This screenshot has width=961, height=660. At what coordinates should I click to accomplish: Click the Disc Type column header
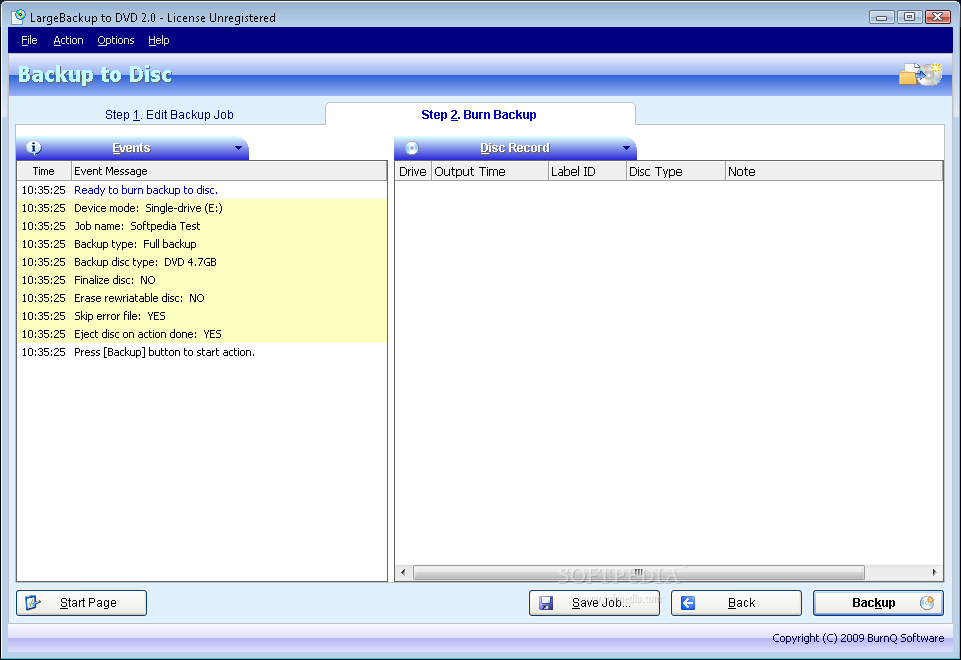[675, 172]
